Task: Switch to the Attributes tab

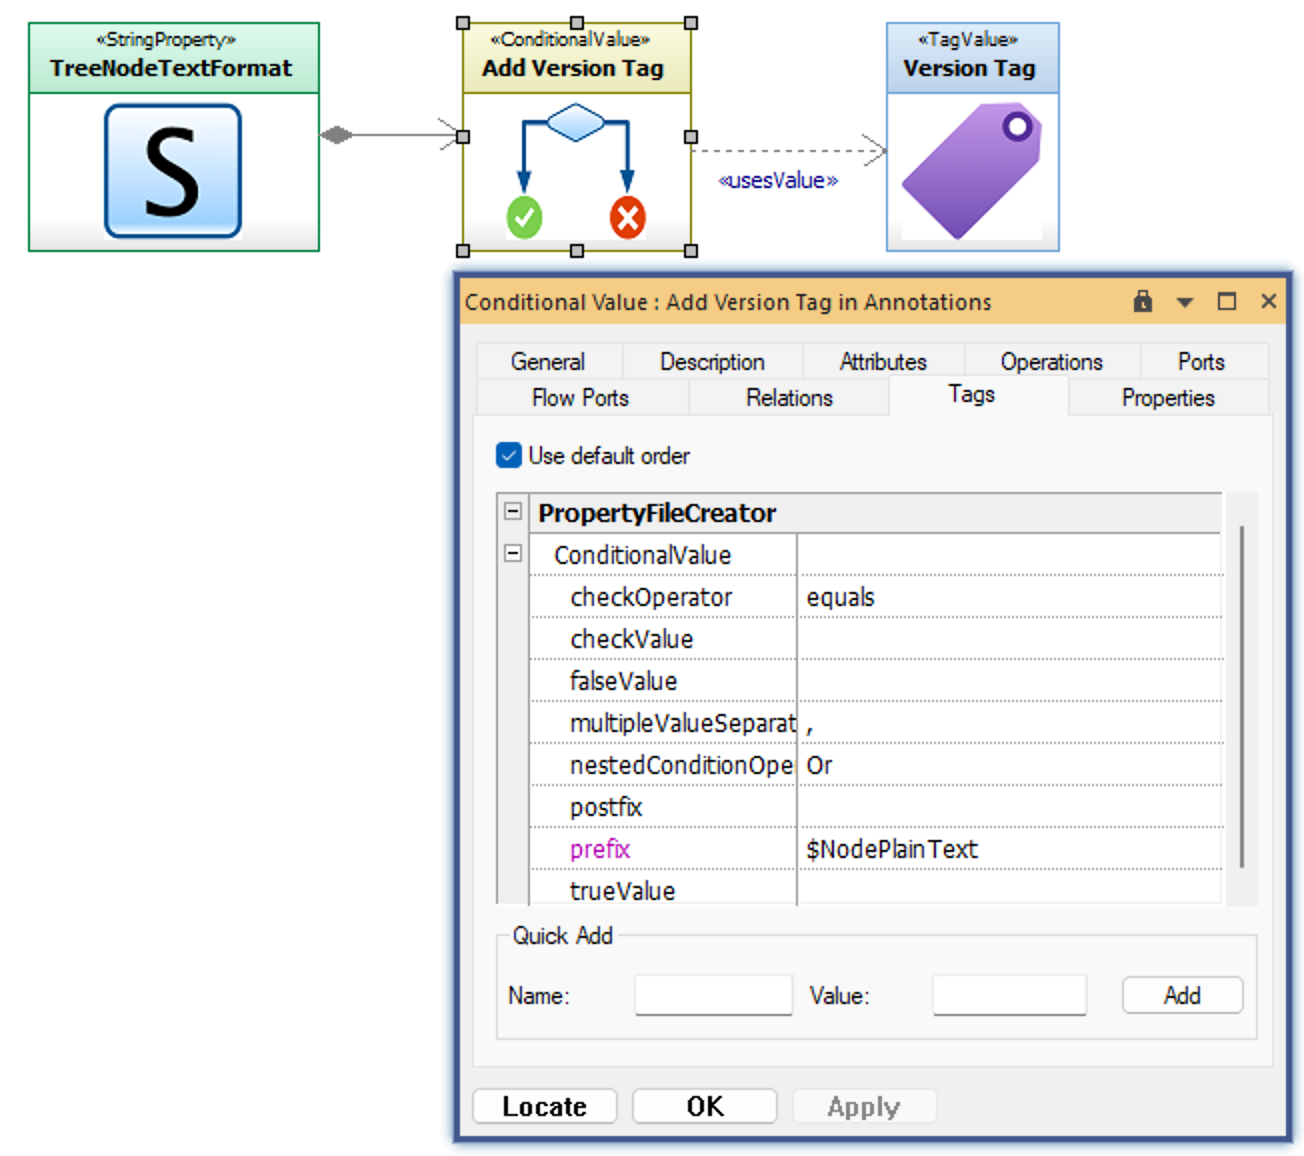Action: click(883, 361)
